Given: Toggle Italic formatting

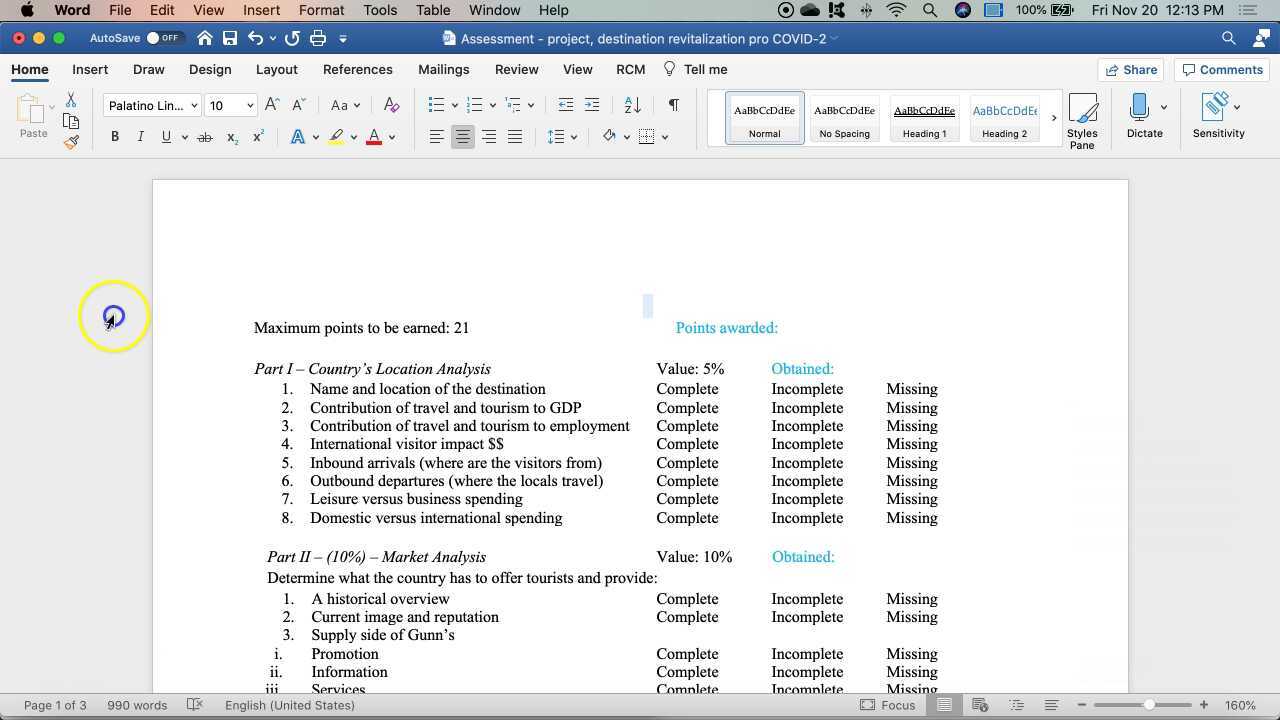Looking at the screenshot, I should [x=140, y=137].
